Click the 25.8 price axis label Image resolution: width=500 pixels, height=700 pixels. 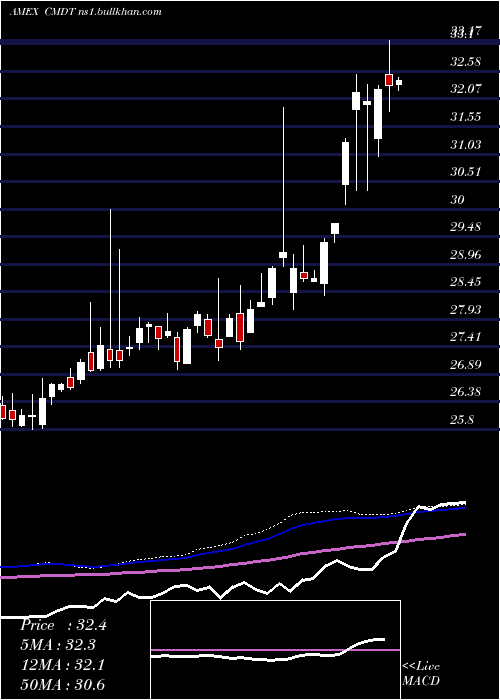click(462, 420)
